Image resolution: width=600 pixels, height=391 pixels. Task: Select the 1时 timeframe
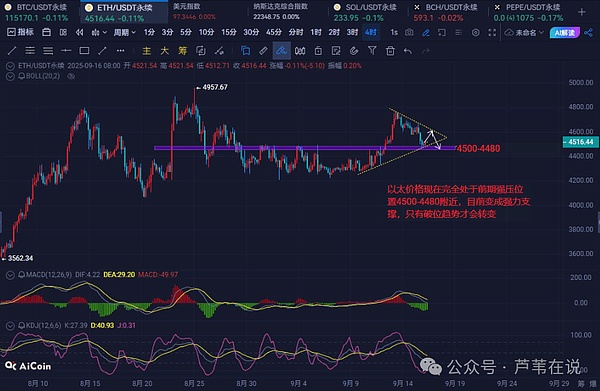[x=316, y=33]
